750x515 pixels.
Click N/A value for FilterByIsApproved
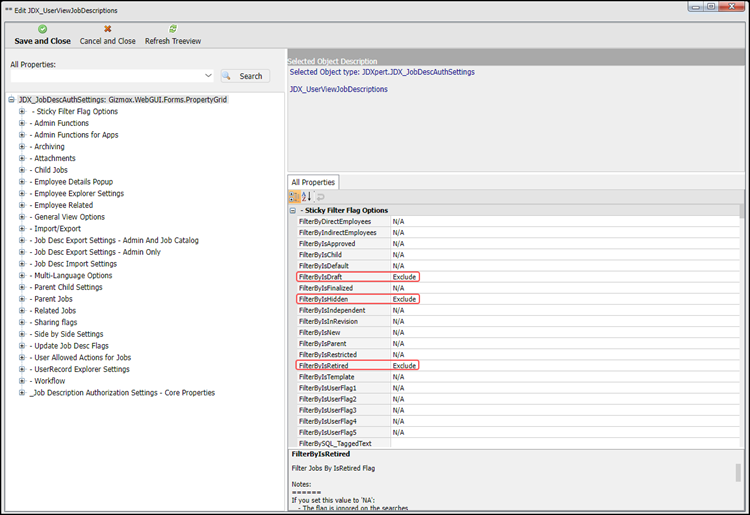398,243
